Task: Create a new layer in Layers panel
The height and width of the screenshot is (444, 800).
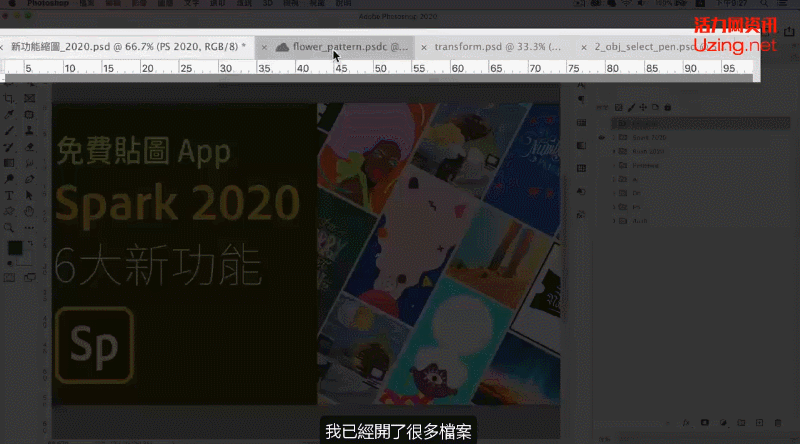Action: pyautogui.click(x=760, y=423)
